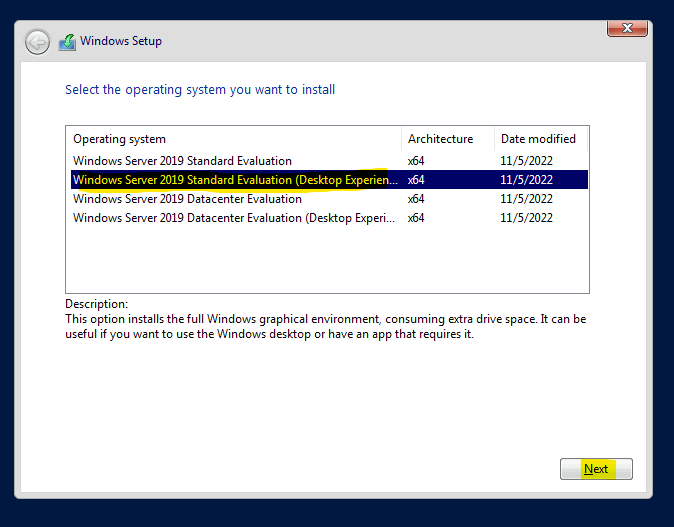Click x64 in Datacenter Desktop Experience row
674x527 pixels.
(416, 218)
